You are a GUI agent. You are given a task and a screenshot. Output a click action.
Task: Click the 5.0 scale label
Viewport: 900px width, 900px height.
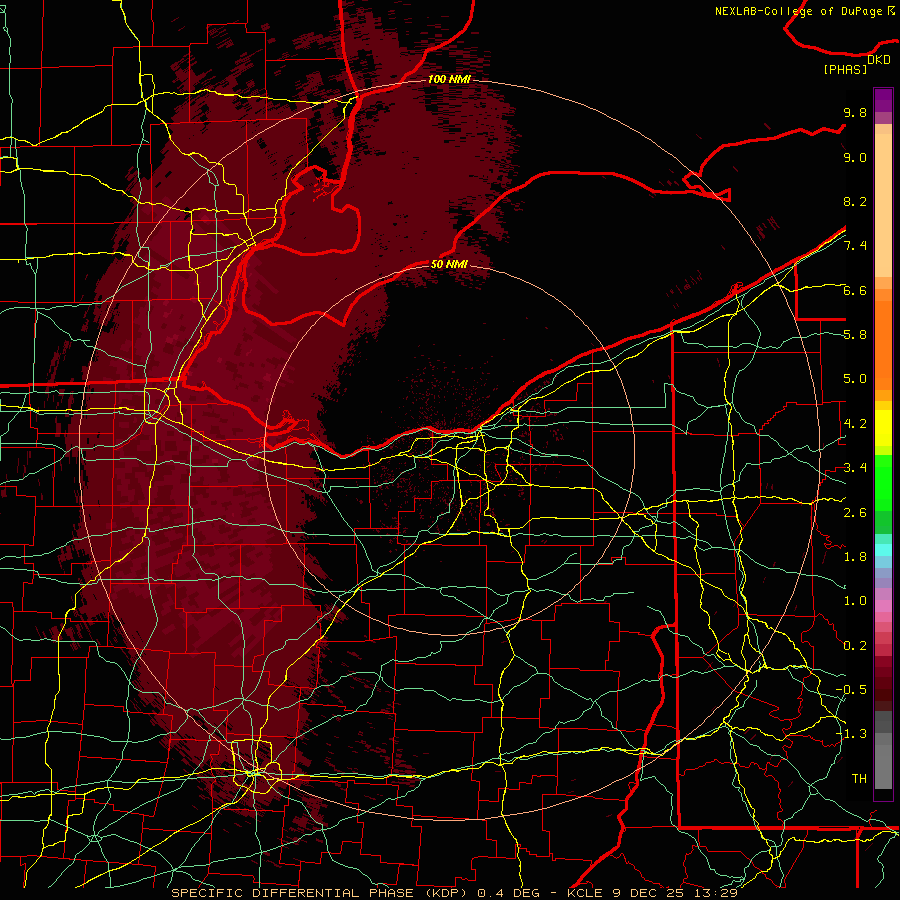(855, 379)
